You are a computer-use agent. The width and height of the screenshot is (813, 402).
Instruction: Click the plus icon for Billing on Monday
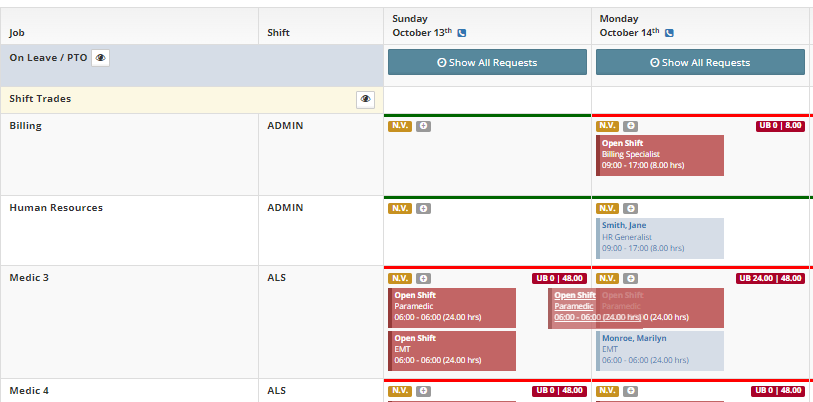[x=630, y=126]
